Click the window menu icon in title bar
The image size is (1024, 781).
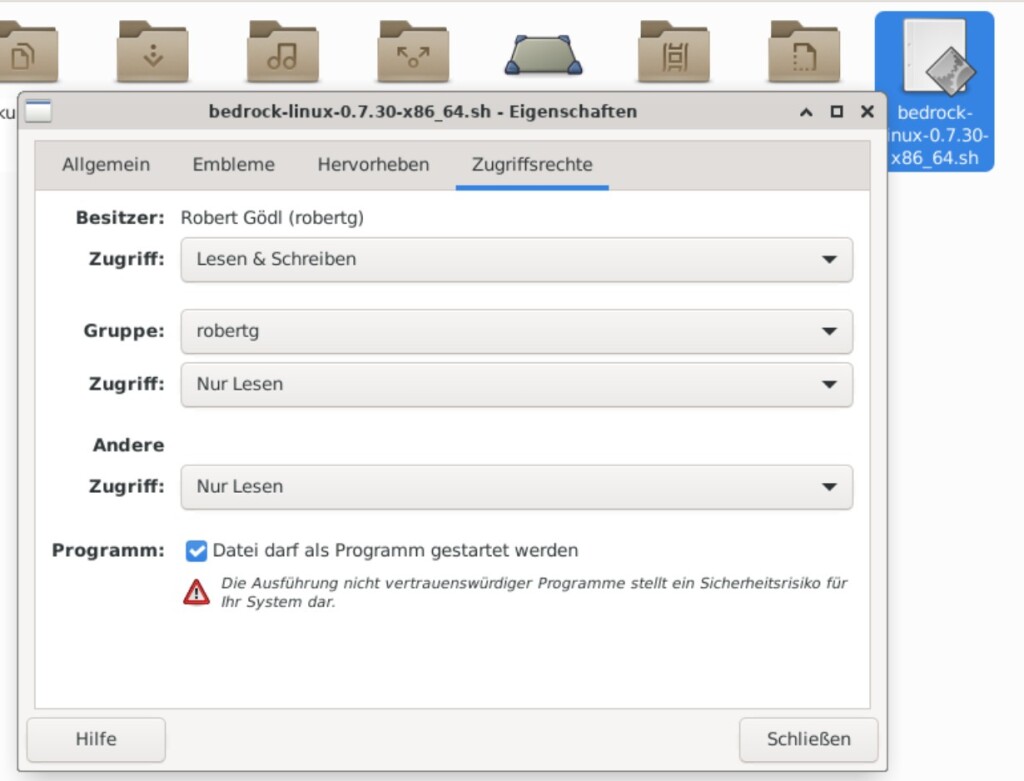(39, 112)
